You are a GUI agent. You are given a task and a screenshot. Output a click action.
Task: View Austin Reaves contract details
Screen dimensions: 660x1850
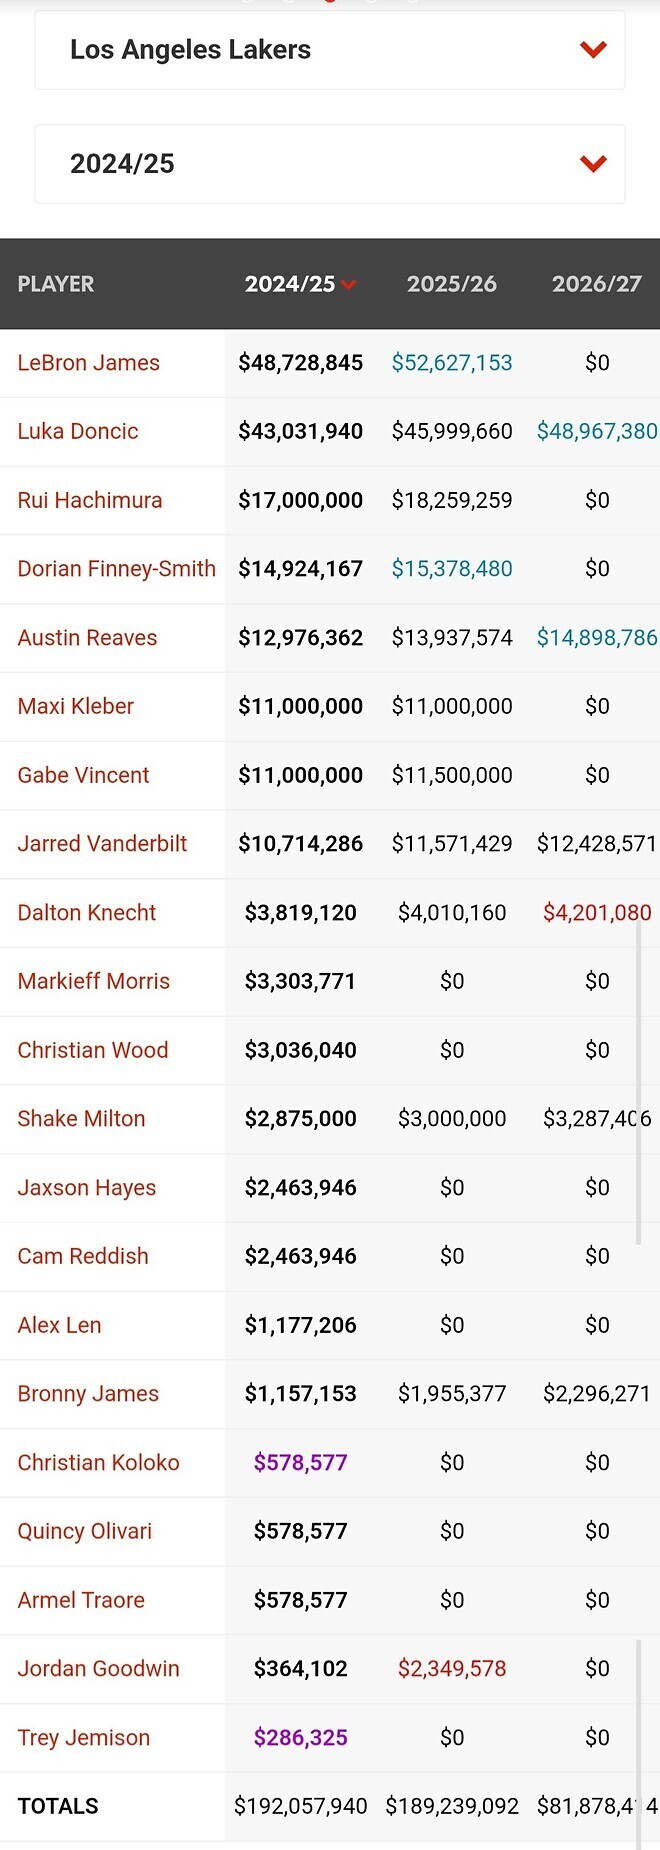coord(88,638)
